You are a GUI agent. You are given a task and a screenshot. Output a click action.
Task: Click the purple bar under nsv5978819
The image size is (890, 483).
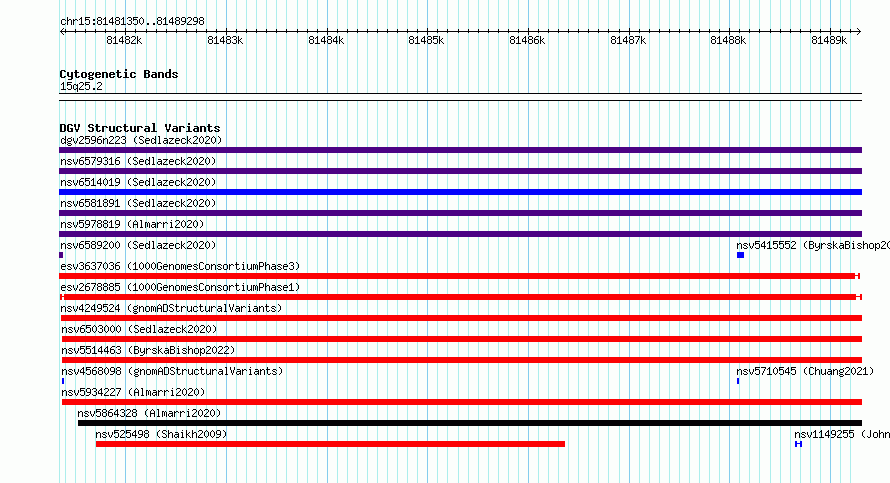[460, 234]
